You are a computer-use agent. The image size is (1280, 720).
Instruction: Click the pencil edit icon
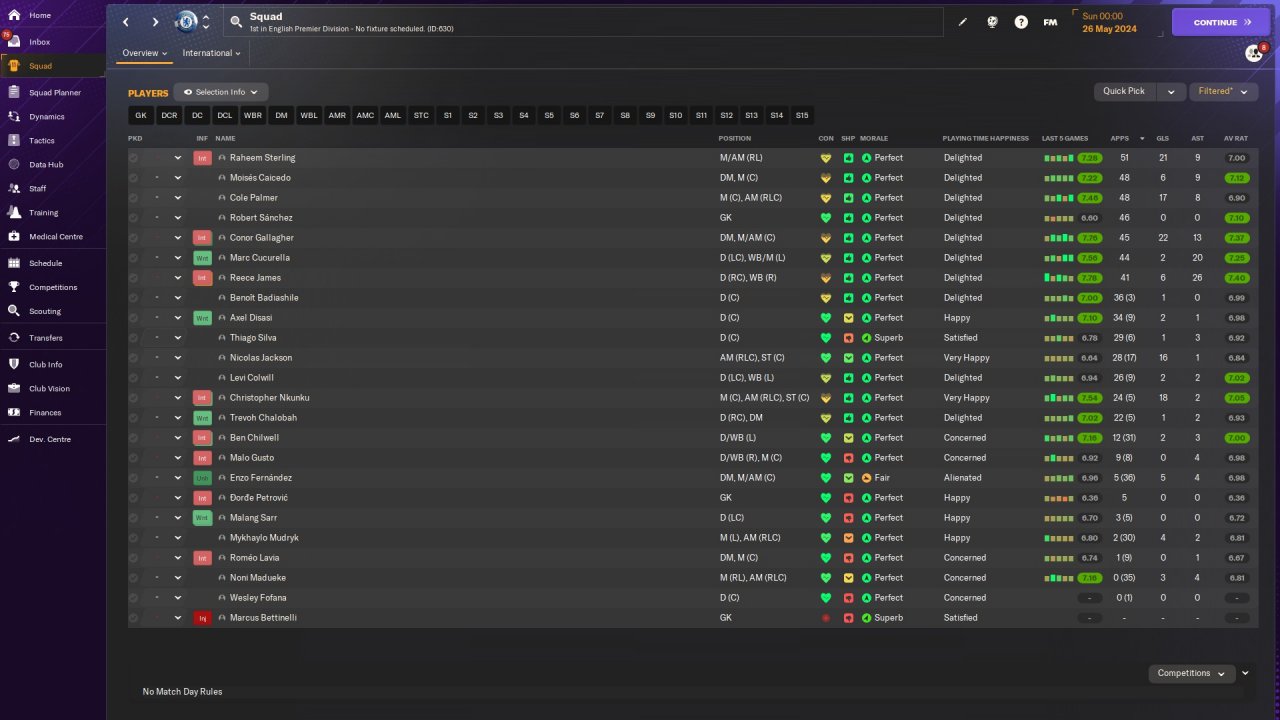pyautogui.click(x=963, y=22)
